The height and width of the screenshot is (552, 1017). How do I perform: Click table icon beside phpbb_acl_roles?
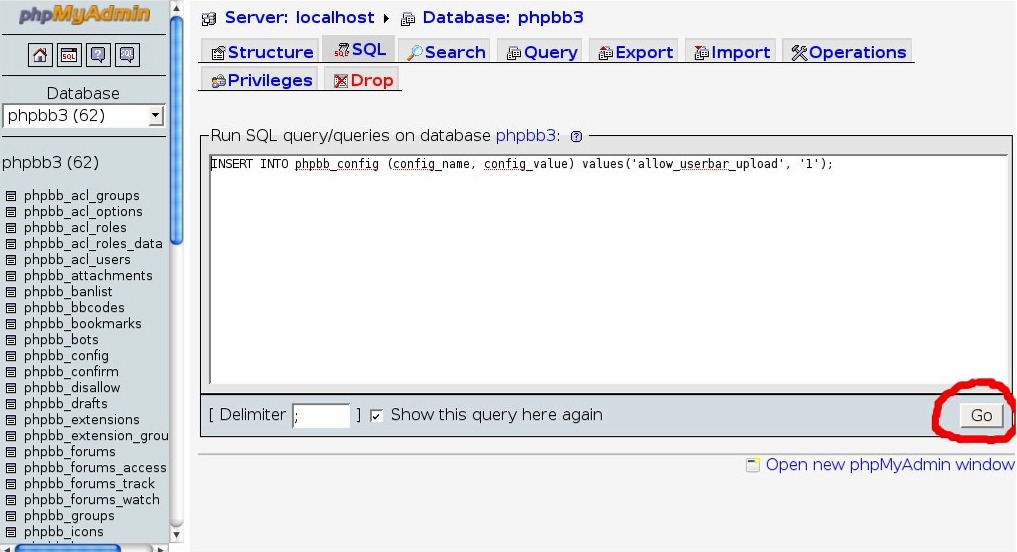(x=11, y=228)
